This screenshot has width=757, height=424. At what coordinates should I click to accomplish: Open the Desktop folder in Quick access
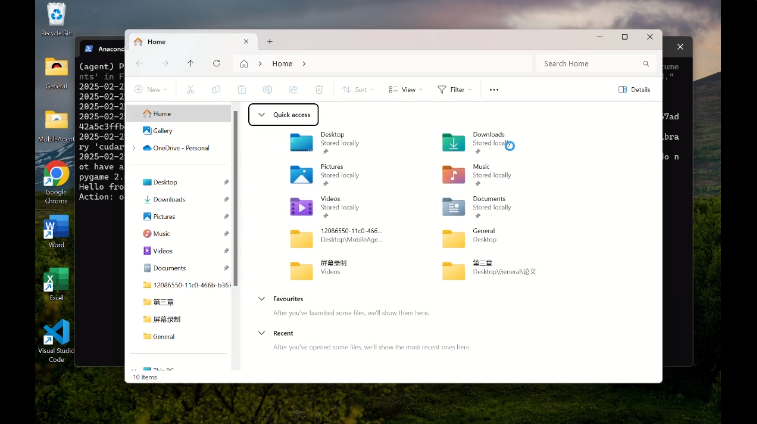pos(324,142)
